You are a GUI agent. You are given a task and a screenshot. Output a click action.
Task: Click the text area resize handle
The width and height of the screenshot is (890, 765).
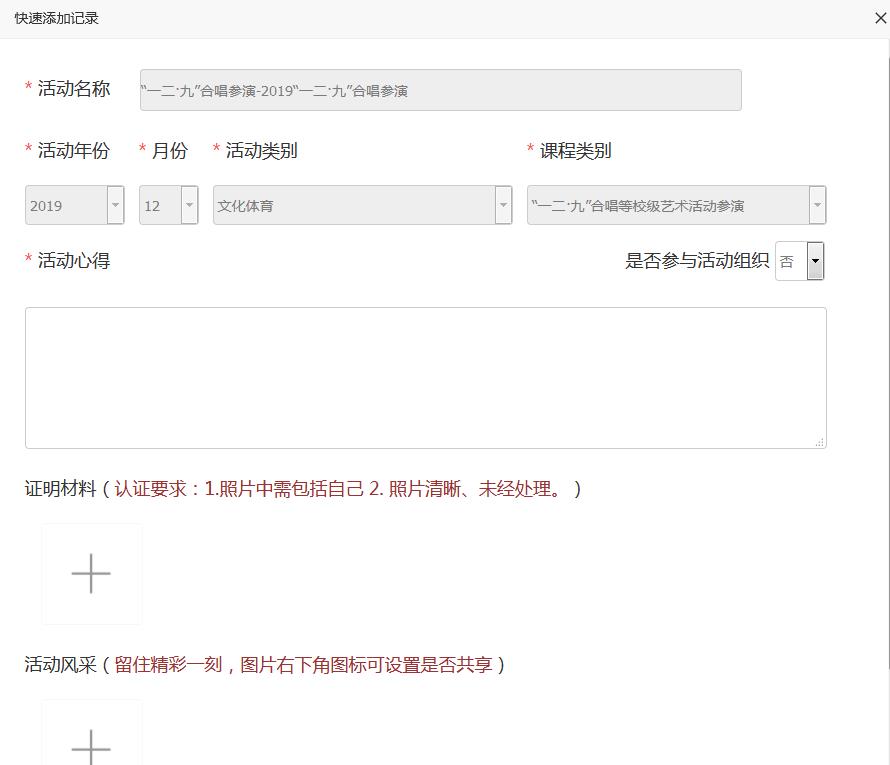pos(820,442)
